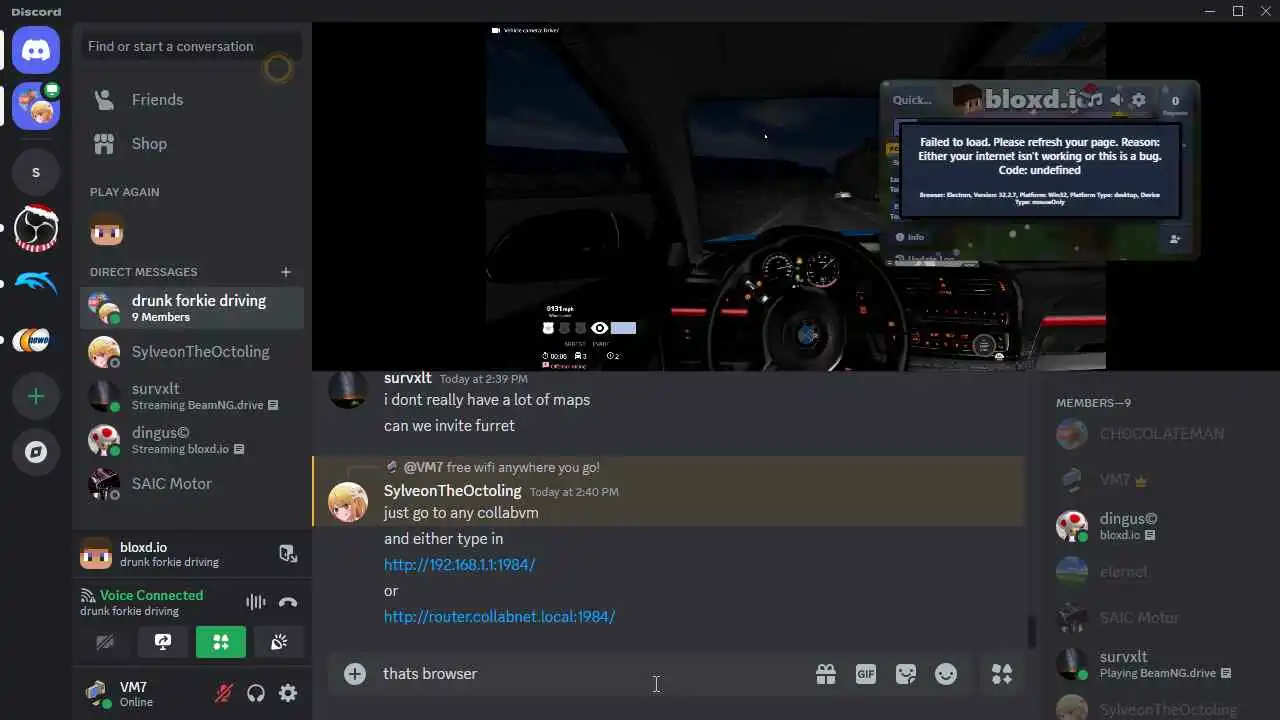Click the bloxd.io activity leave icon
Viewport: 1280px width, 720px height.
[287, 553]
